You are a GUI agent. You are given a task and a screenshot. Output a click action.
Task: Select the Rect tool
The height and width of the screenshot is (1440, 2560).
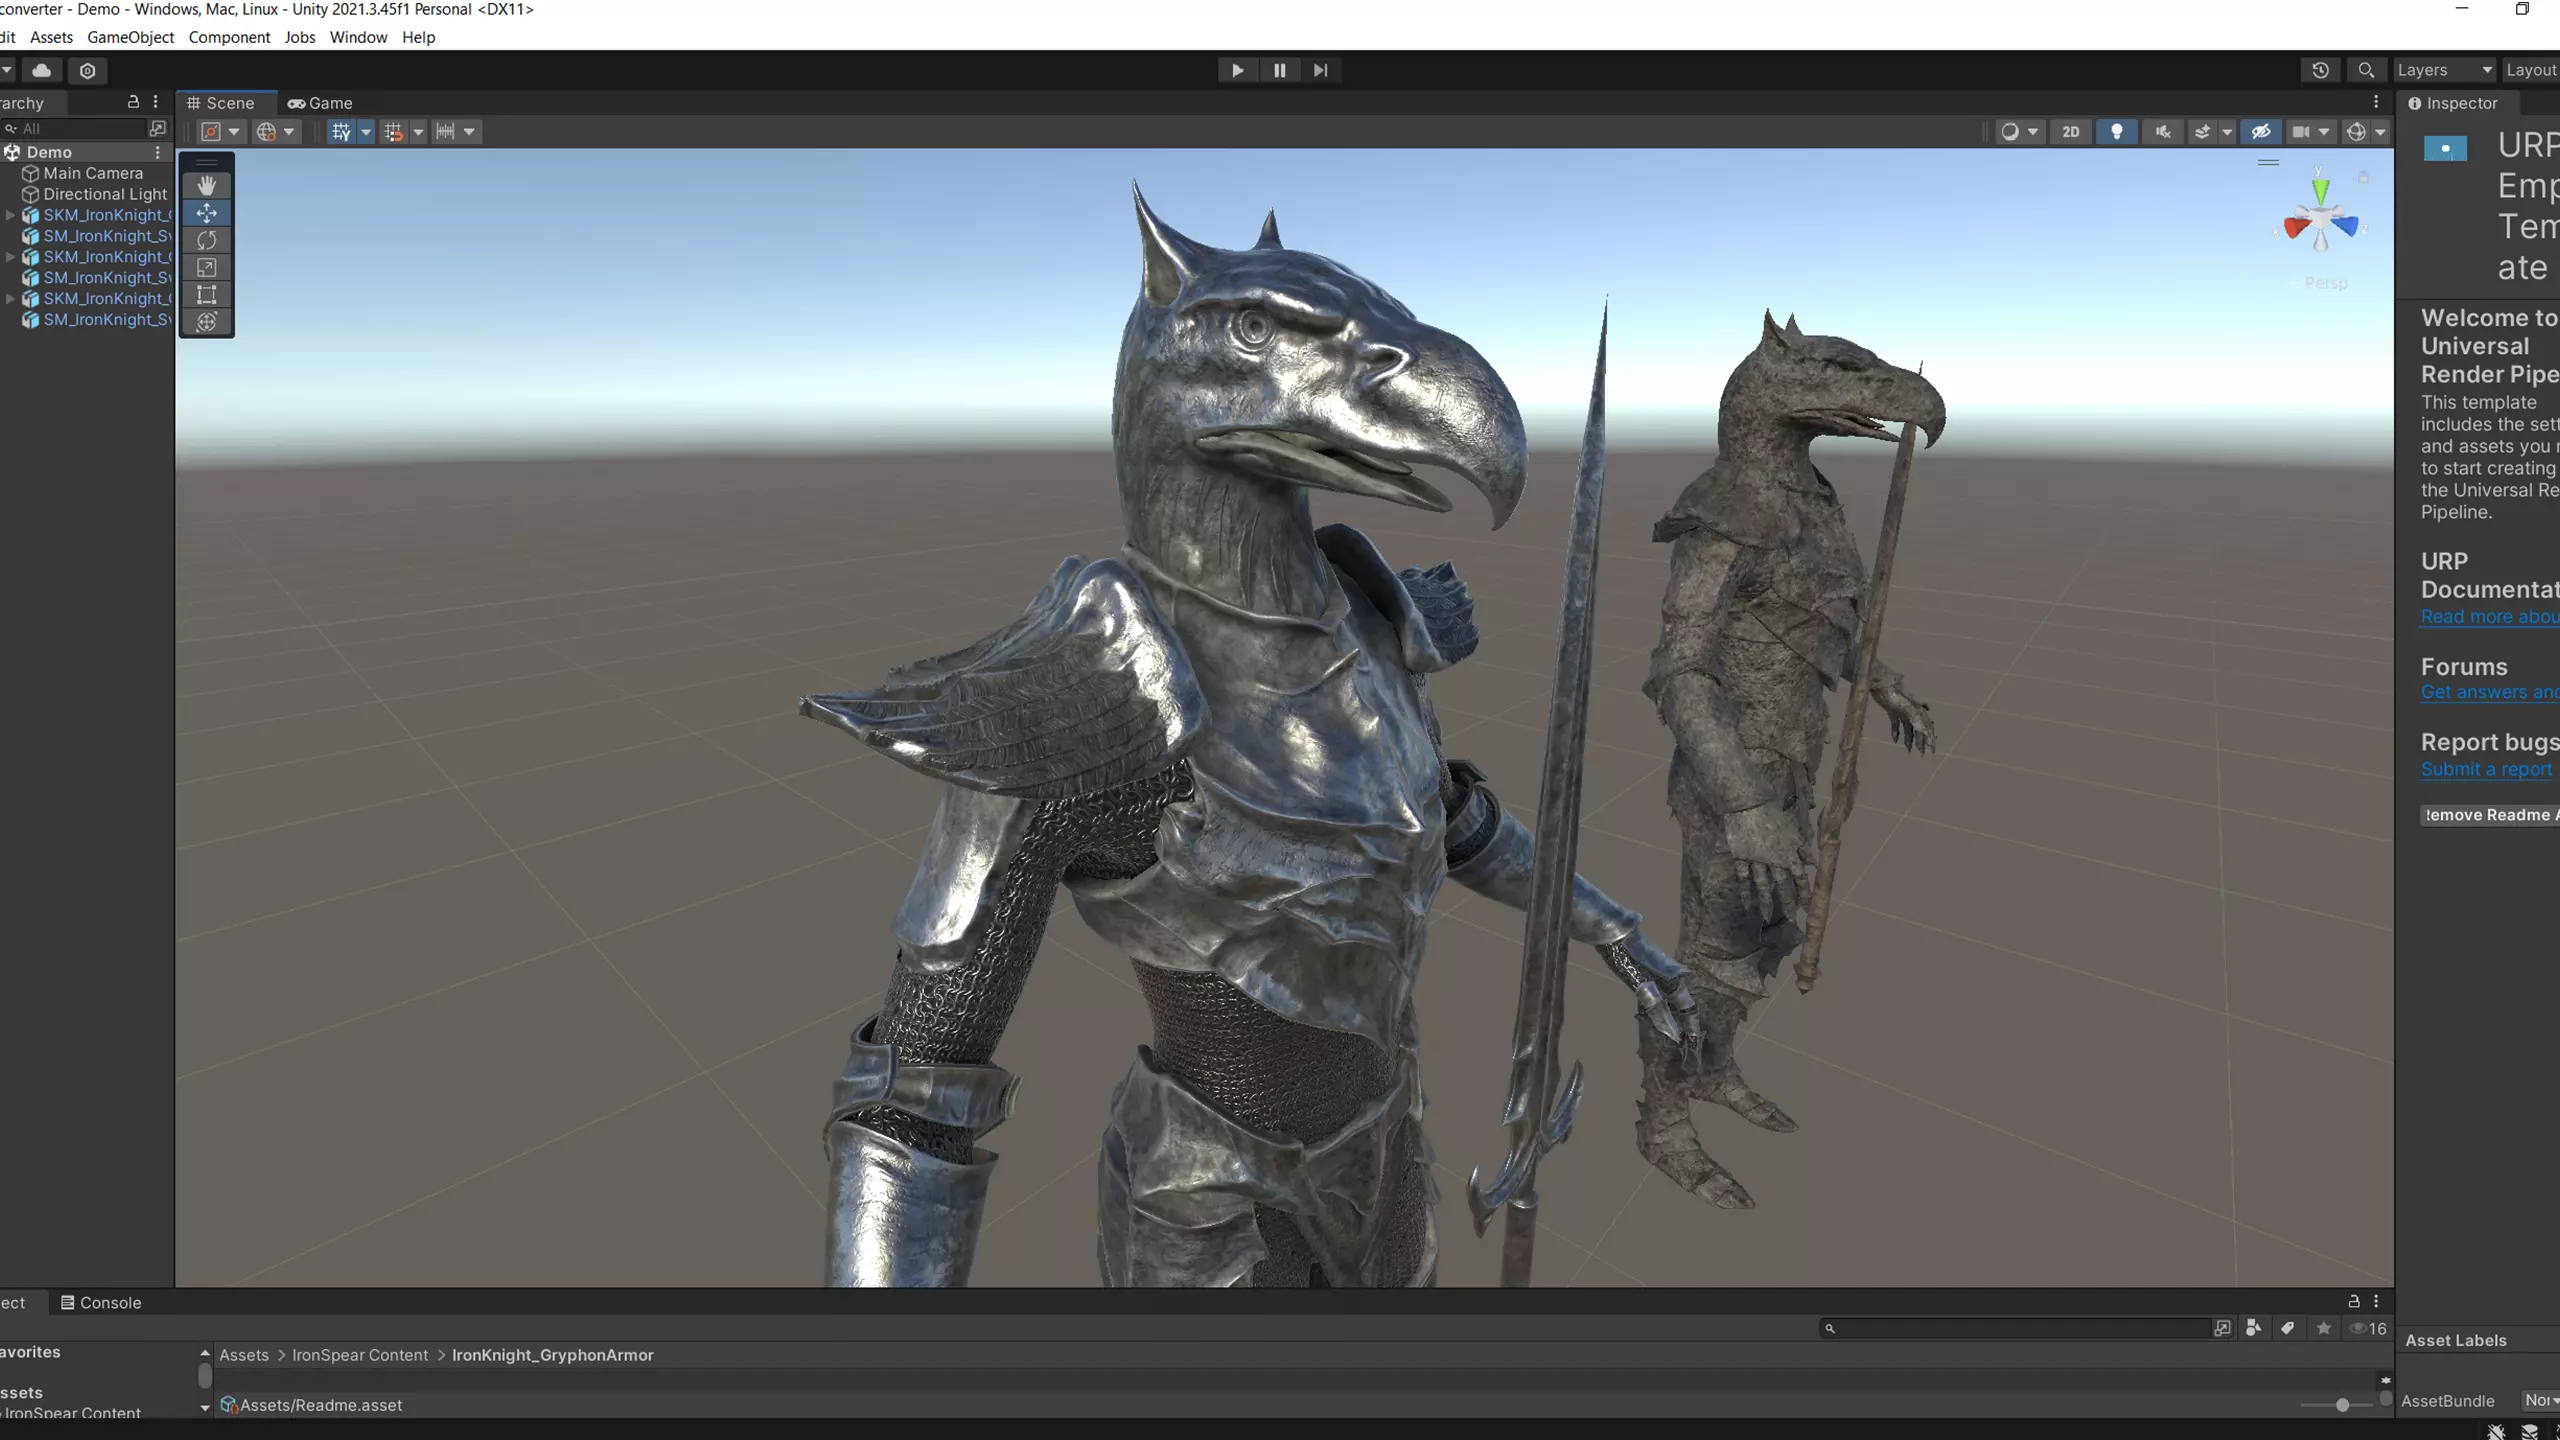click(x=207, y=295)
